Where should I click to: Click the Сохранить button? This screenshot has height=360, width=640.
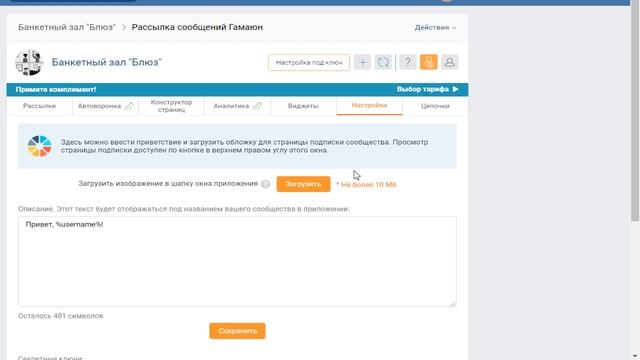point(237,331)
